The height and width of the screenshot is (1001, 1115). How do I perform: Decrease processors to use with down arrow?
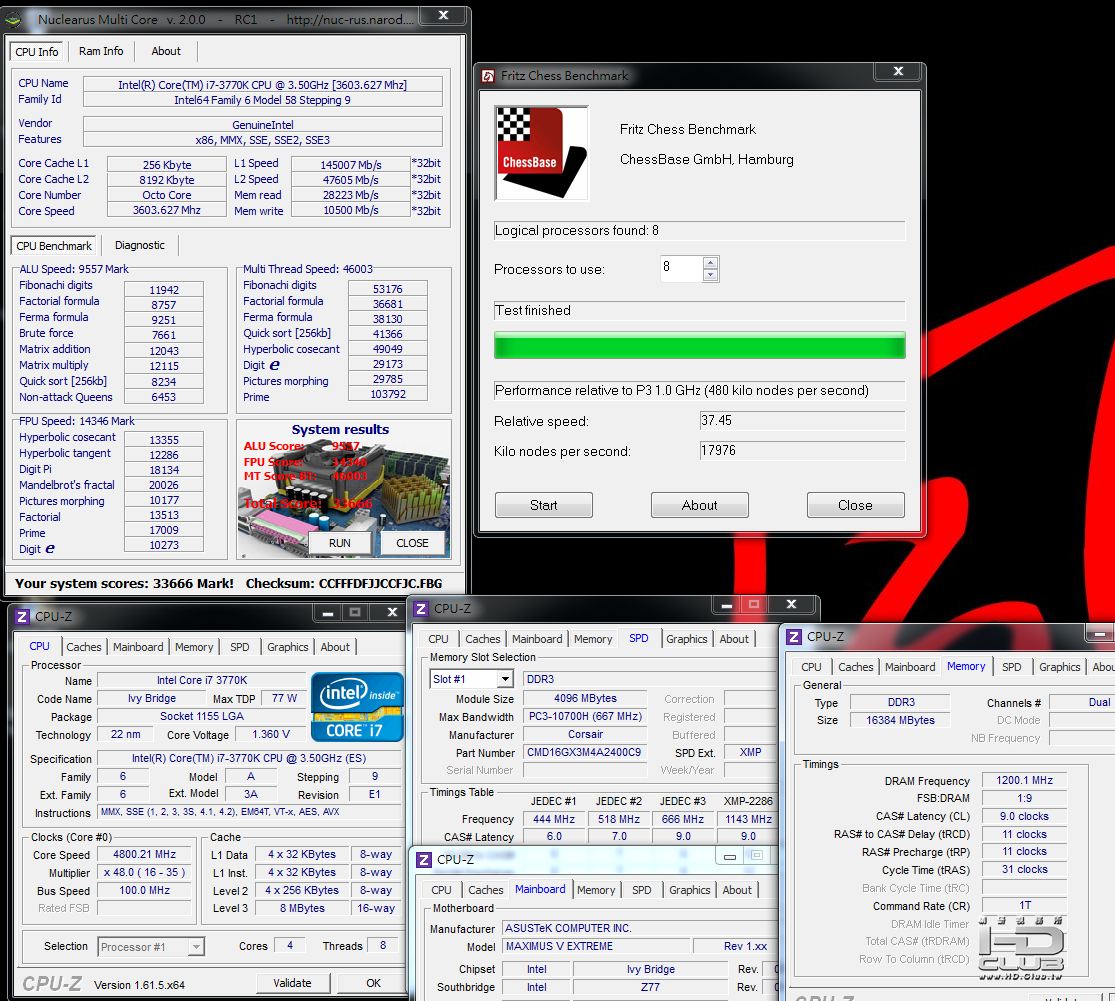pyautogui.click(x=710, y=275)
